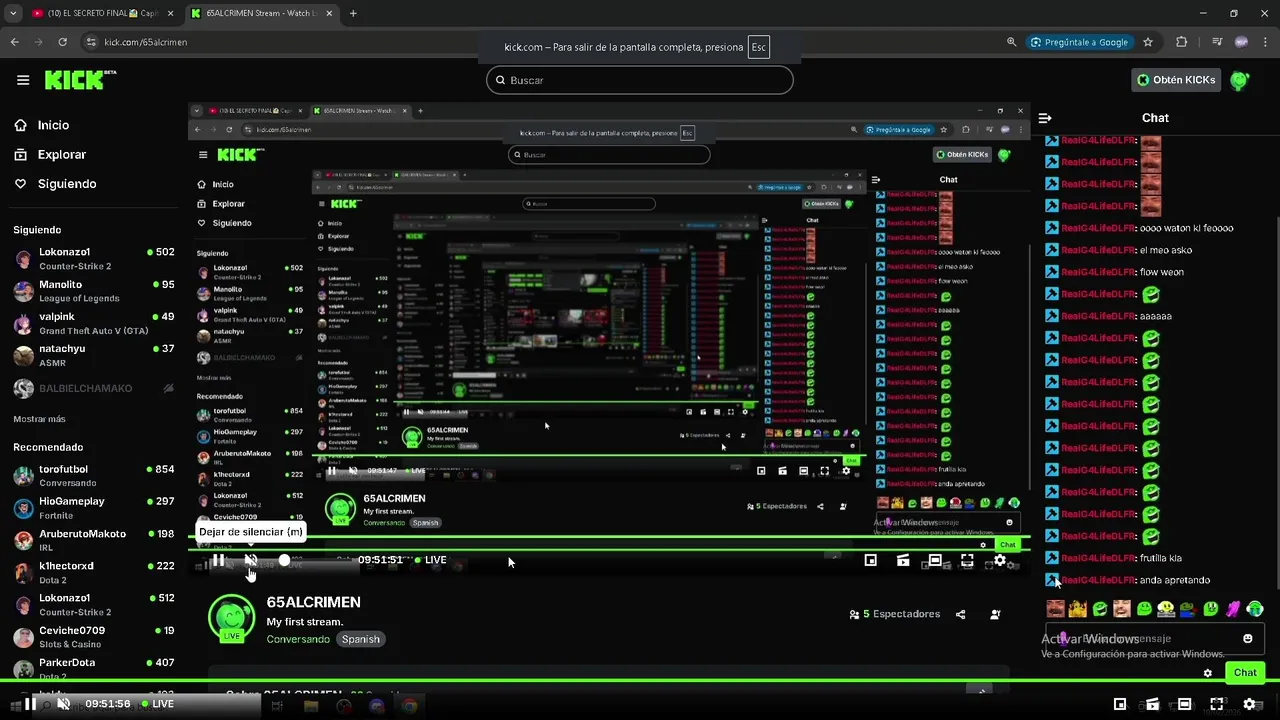Focus the Kick Buscar search field

(640, 80)
